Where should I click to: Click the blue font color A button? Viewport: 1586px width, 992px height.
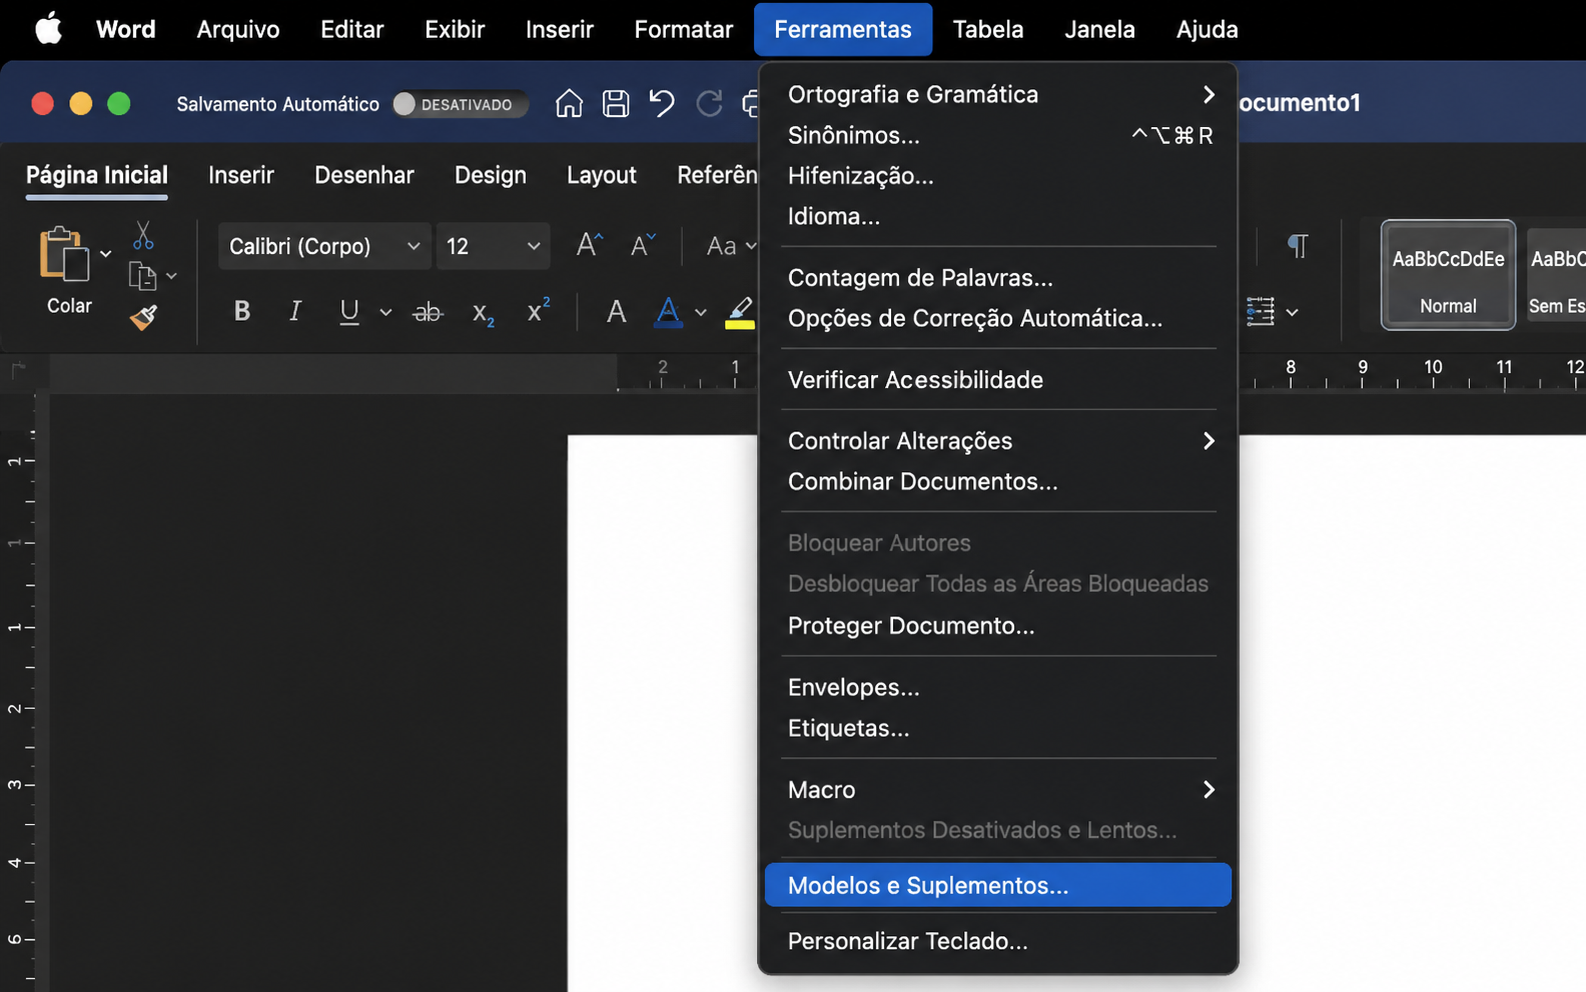[668, 312]
